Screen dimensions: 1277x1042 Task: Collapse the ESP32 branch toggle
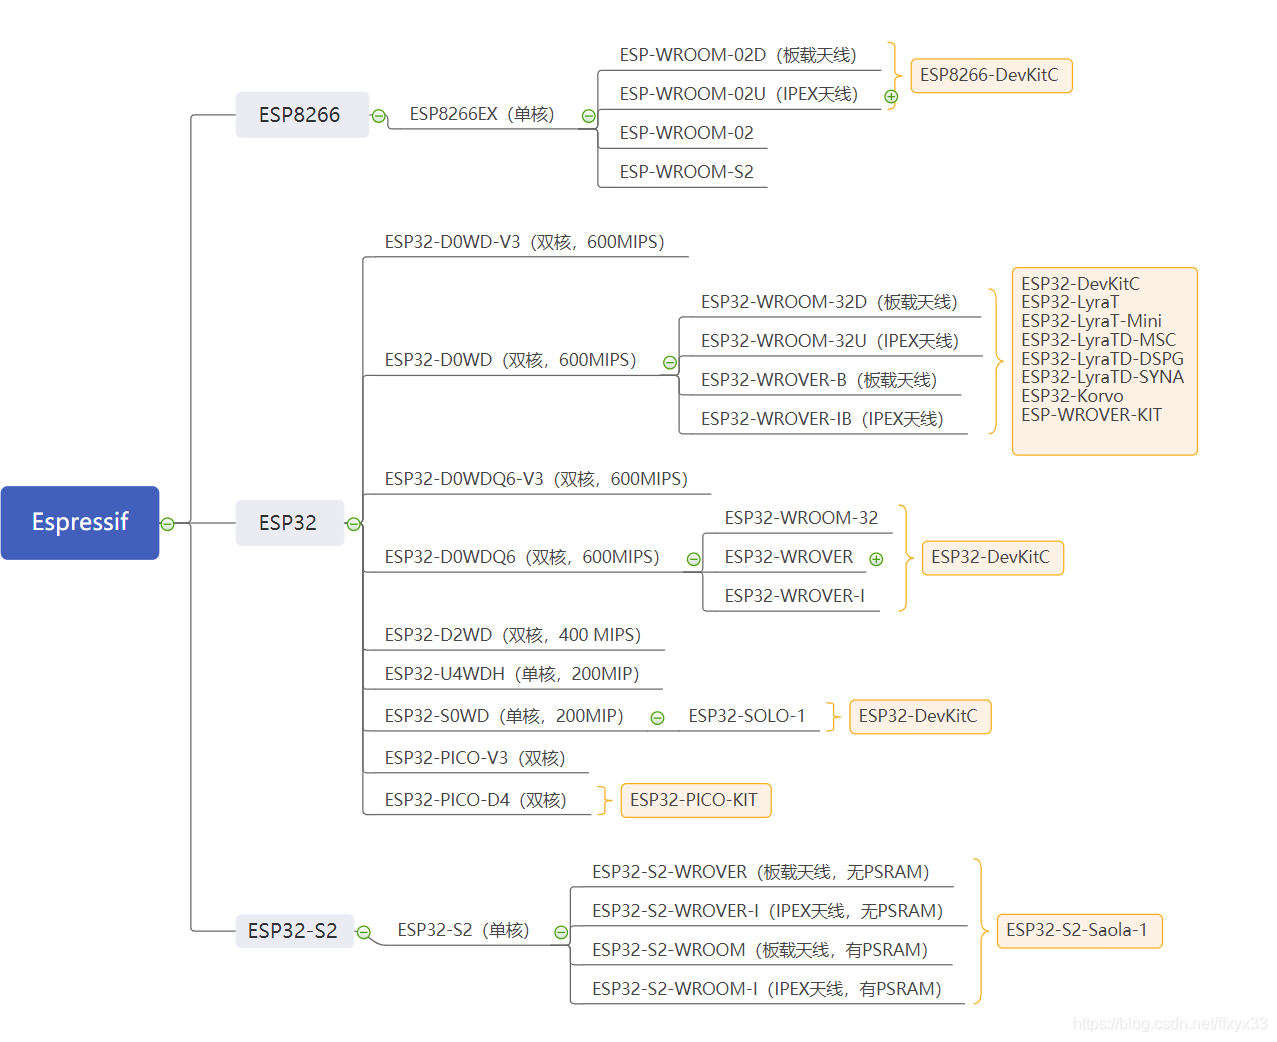[353, 524]
